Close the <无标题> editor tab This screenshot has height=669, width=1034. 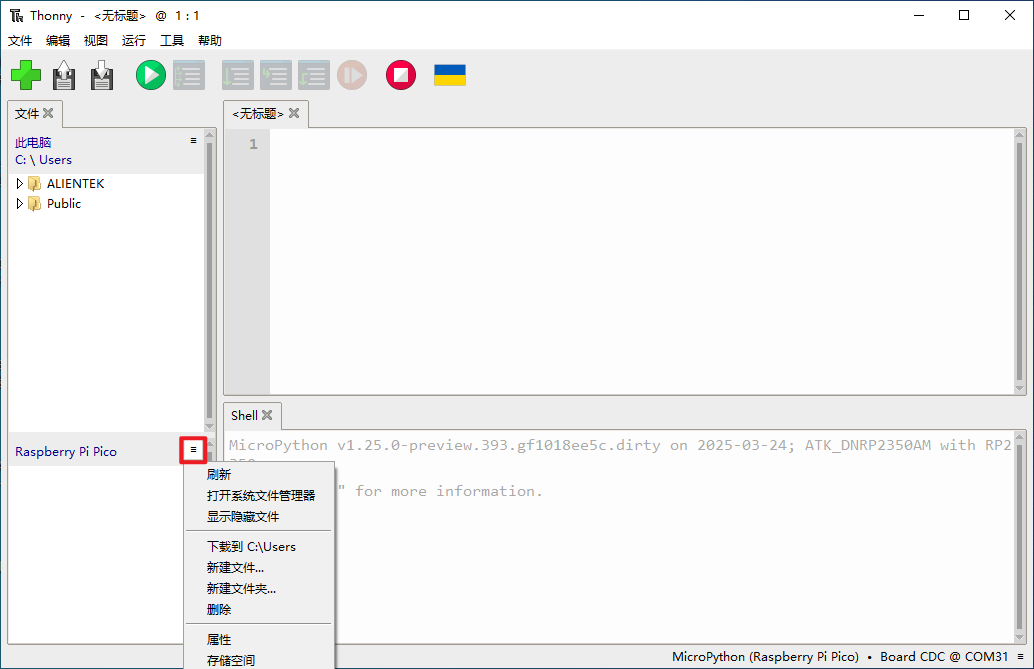click(x=294, y=113)
